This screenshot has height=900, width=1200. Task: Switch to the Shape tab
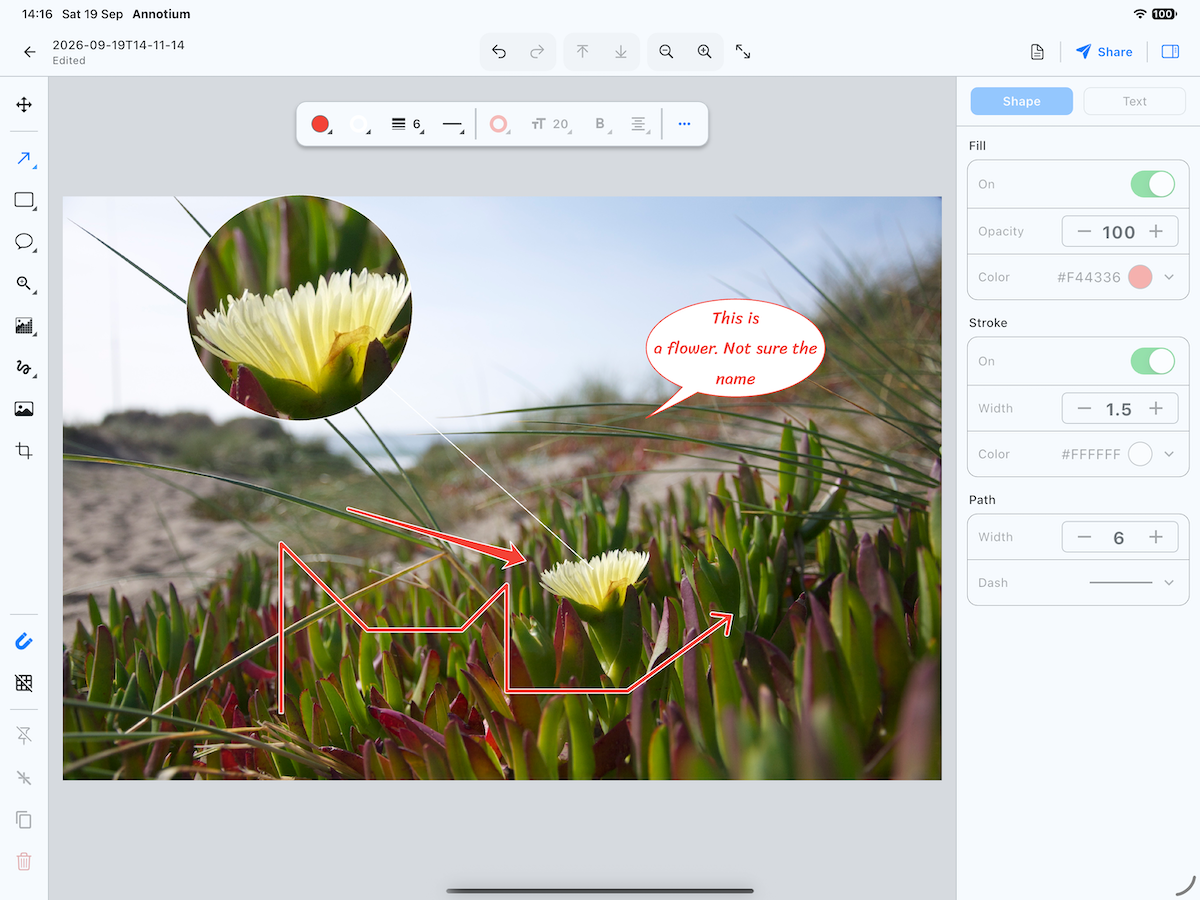(x=1021, y=101)
